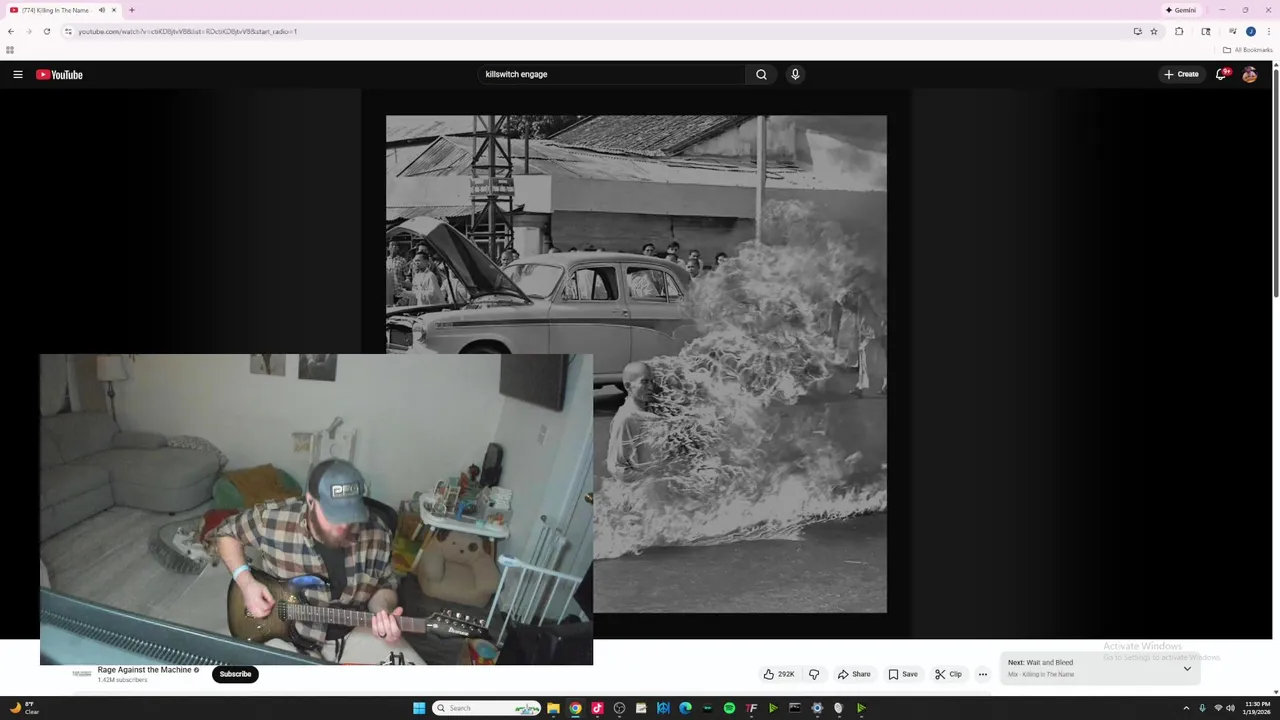Open the taskbar clock and date
Image resolution: width=1280 pixels, height=720 pixels.
1257,708
